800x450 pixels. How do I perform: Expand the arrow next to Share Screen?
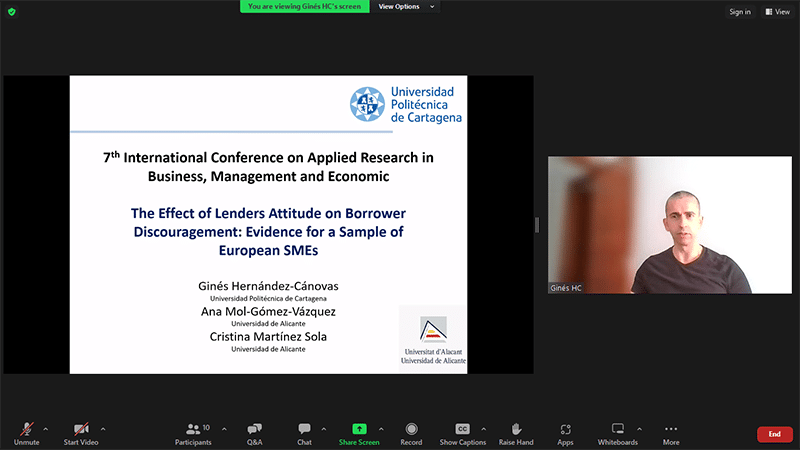click(x=380, y=428)
